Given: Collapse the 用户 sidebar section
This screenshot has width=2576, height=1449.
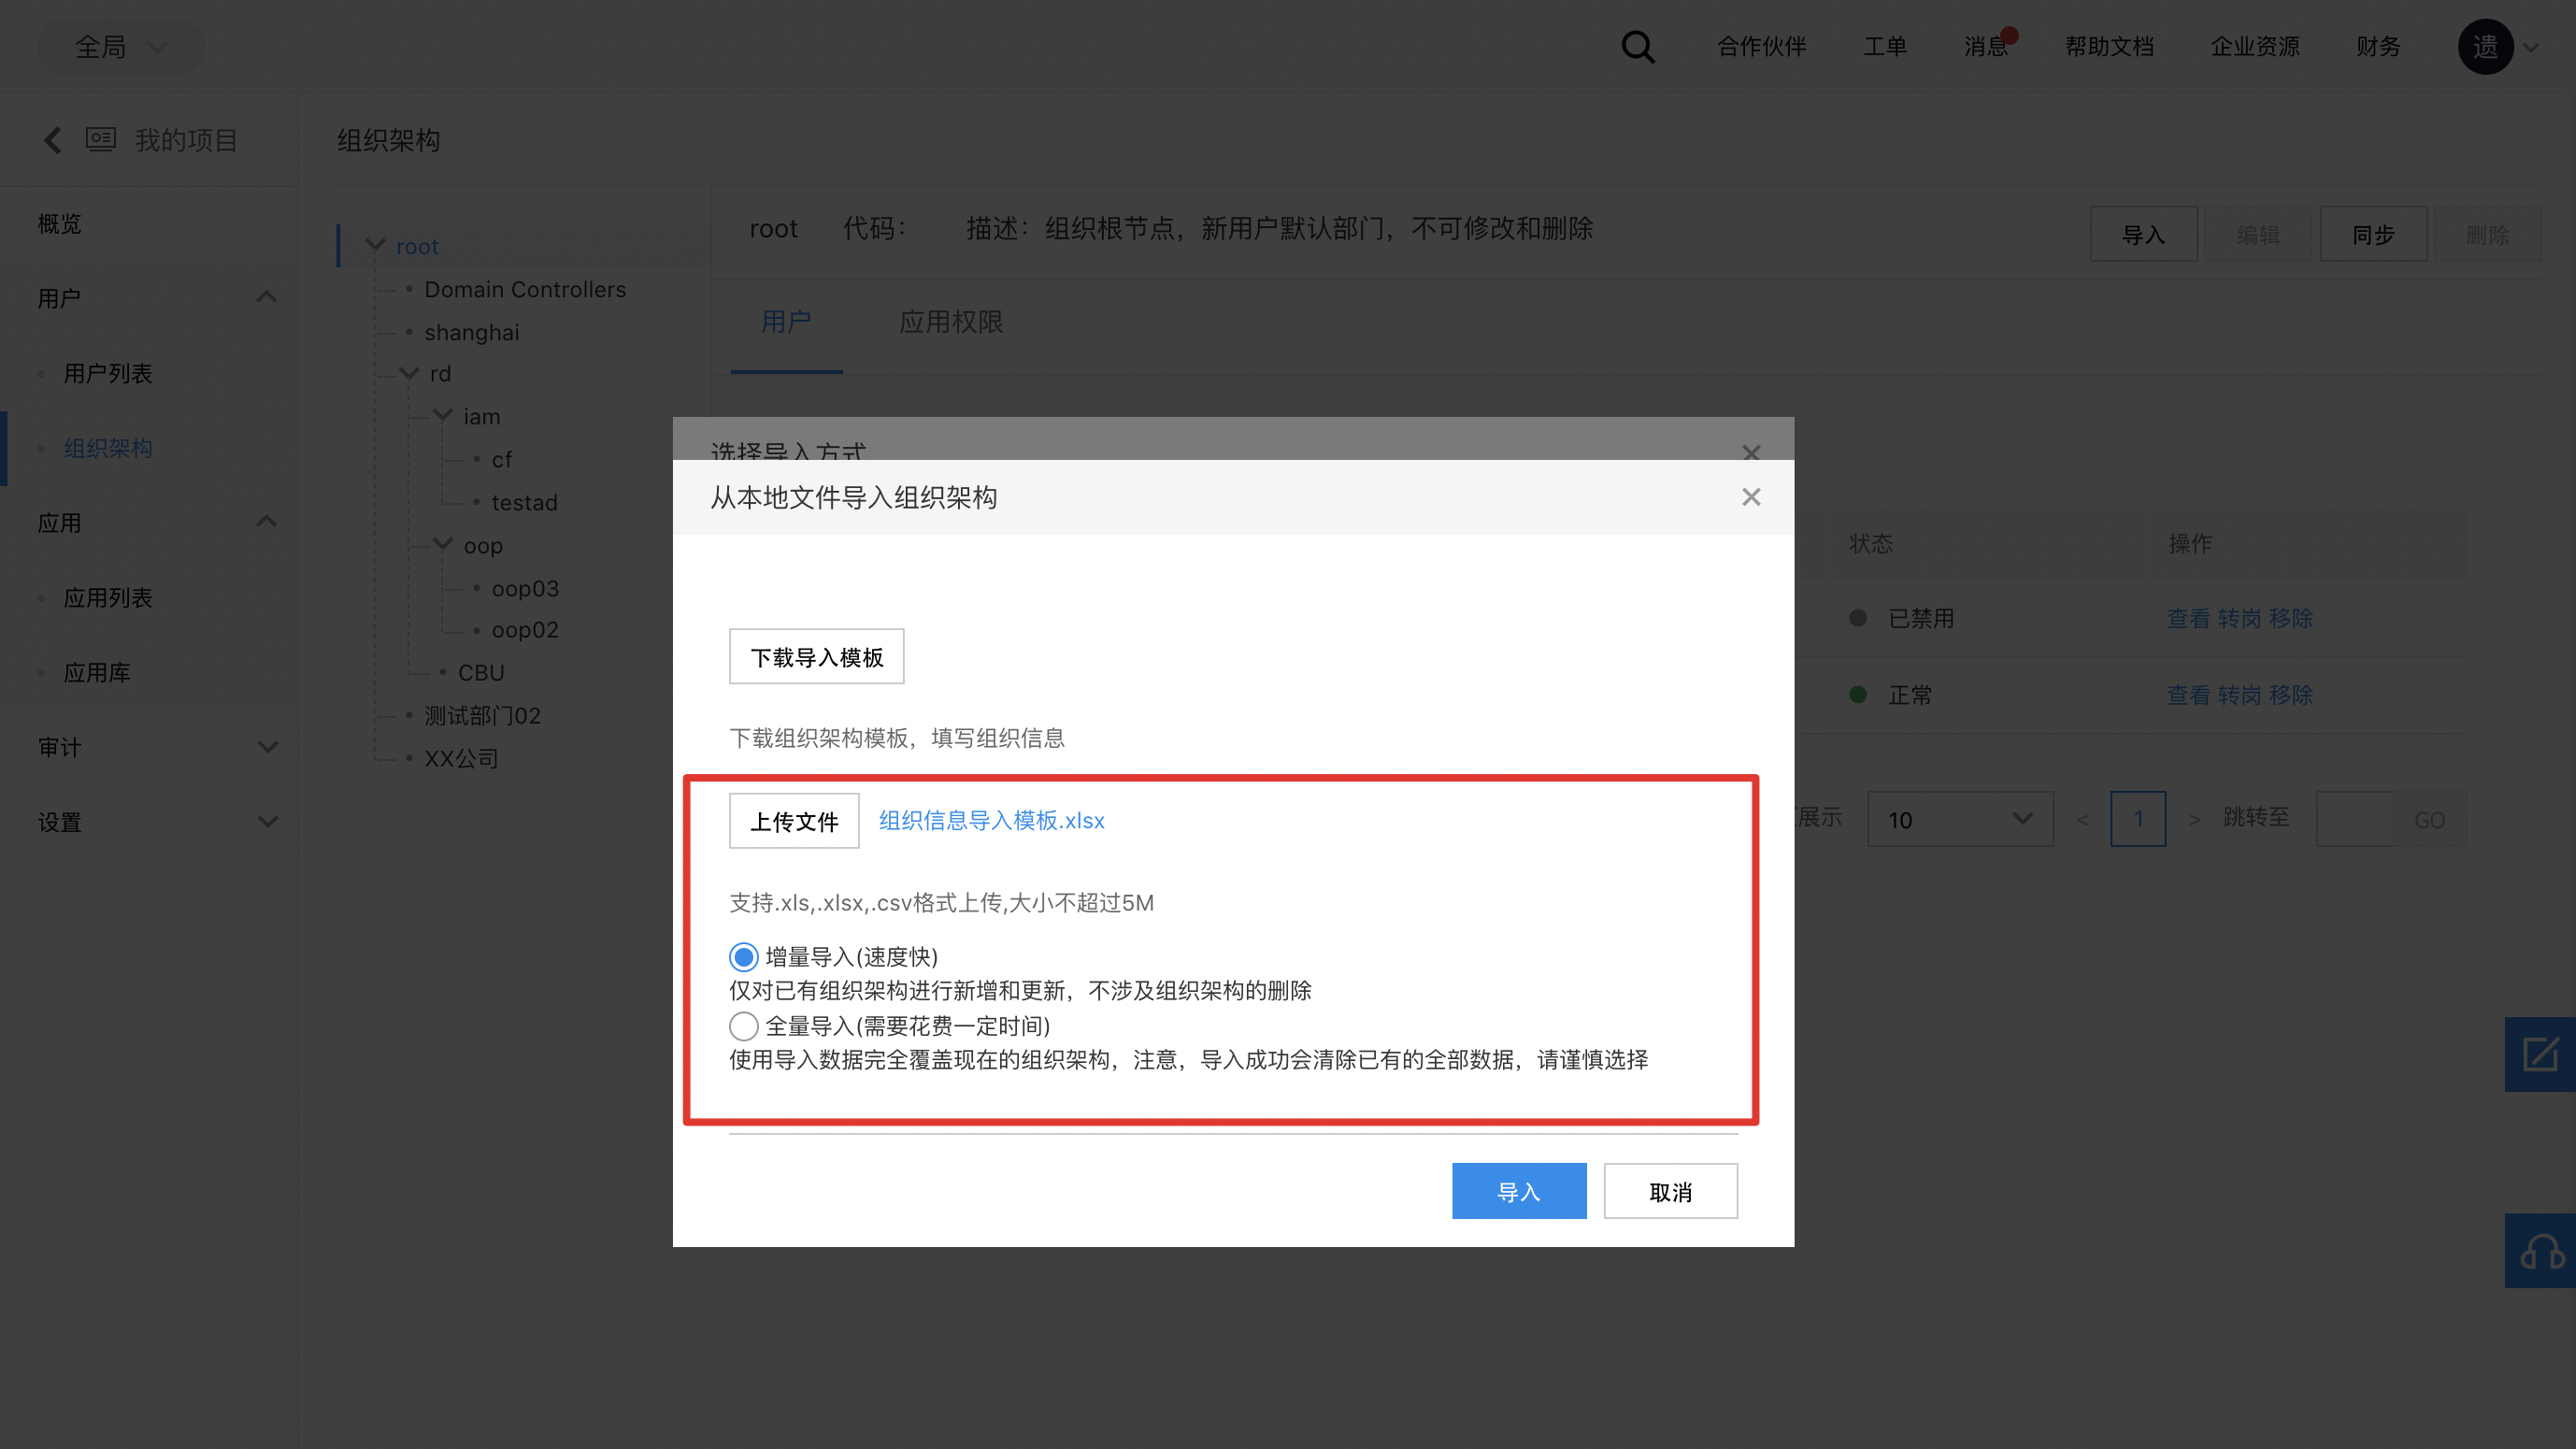Looking at the screenshot, I should pyautogui.click(x=266, y=297).
